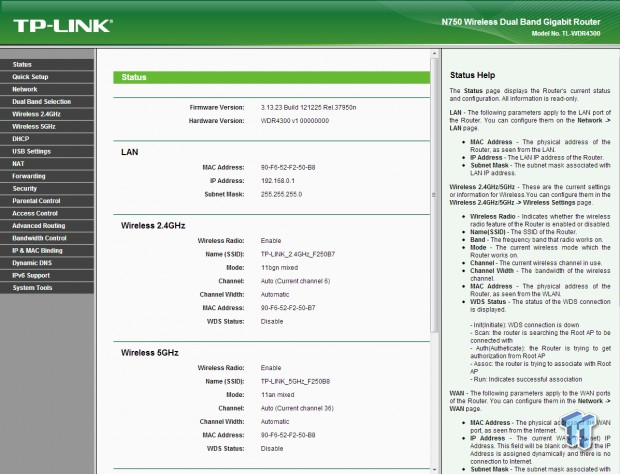Click Auto (Current channel 36) value
Viewport: 620px width, 474px height.
point(297,408)
